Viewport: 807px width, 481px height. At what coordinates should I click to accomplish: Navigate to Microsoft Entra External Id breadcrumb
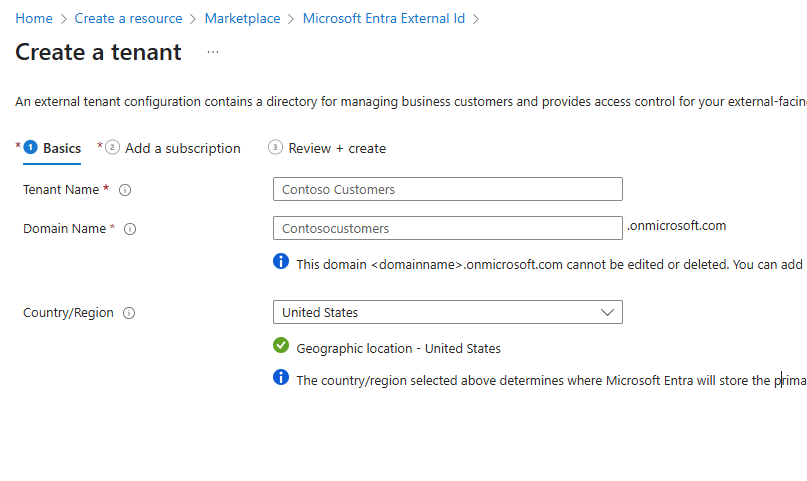[x=383, y=19]
